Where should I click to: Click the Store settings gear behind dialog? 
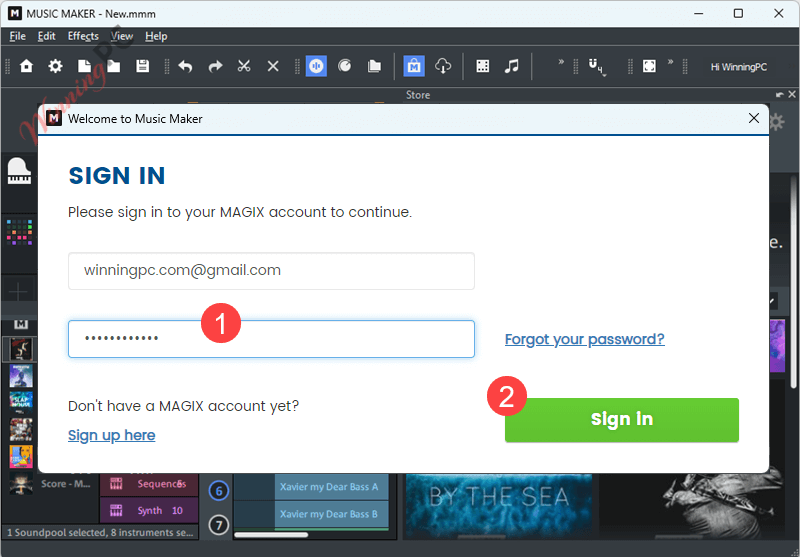[x=777, y=122]
